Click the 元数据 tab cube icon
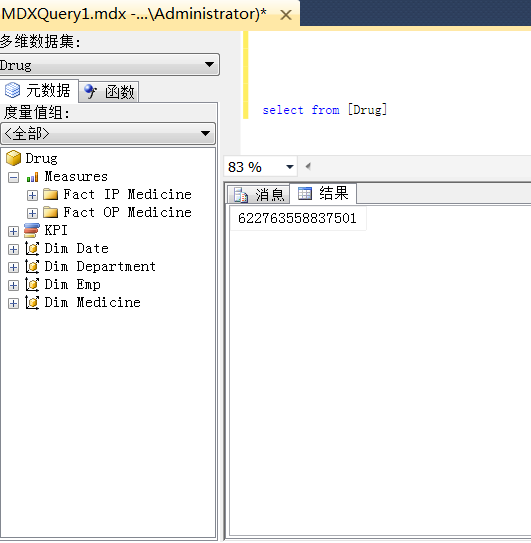The width and height of the screenshot is (531, 543). click(12, 90)
